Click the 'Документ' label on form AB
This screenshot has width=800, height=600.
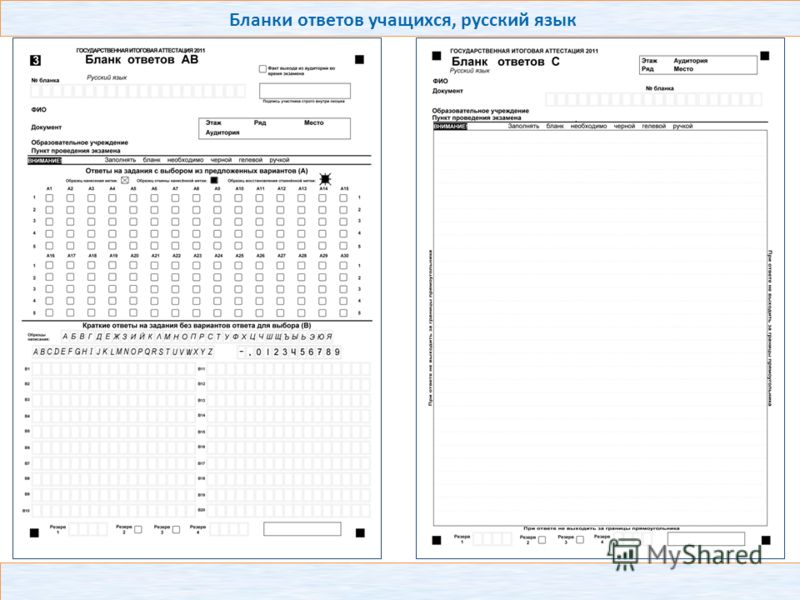tap(46, 127)
